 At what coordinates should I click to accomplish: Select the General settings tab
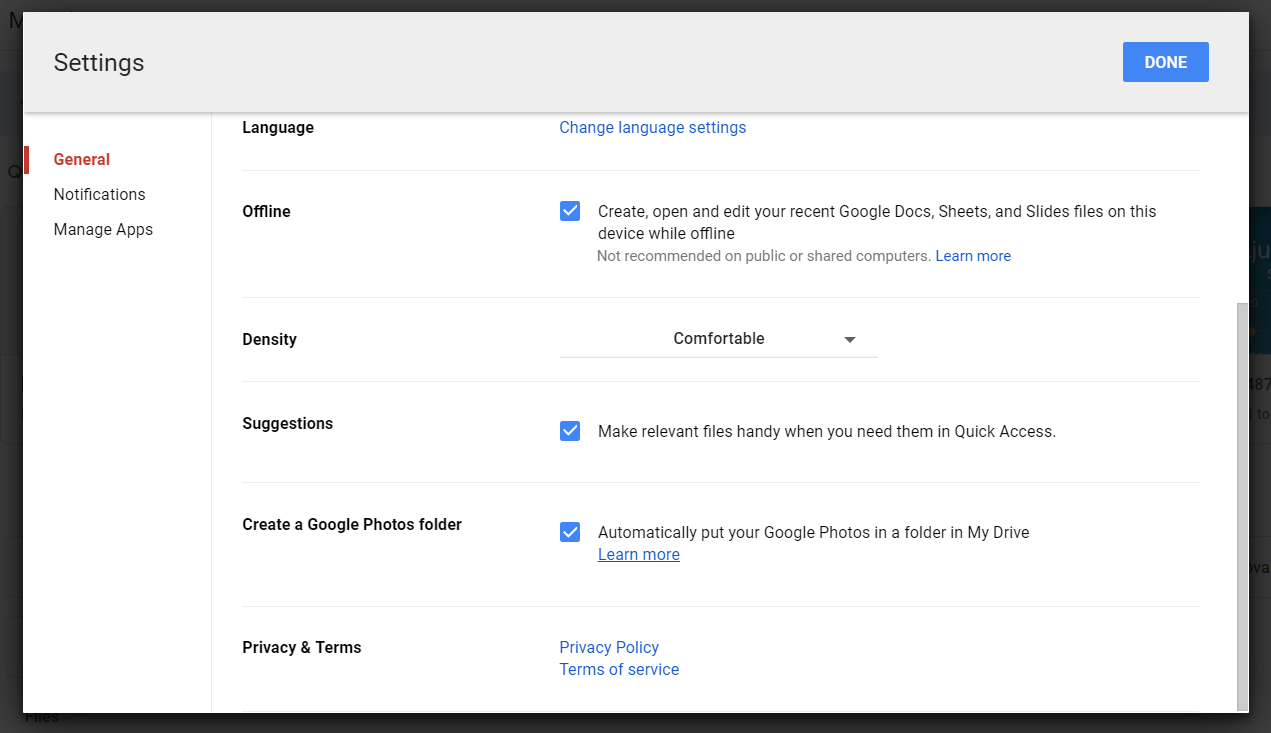point(82,160)
